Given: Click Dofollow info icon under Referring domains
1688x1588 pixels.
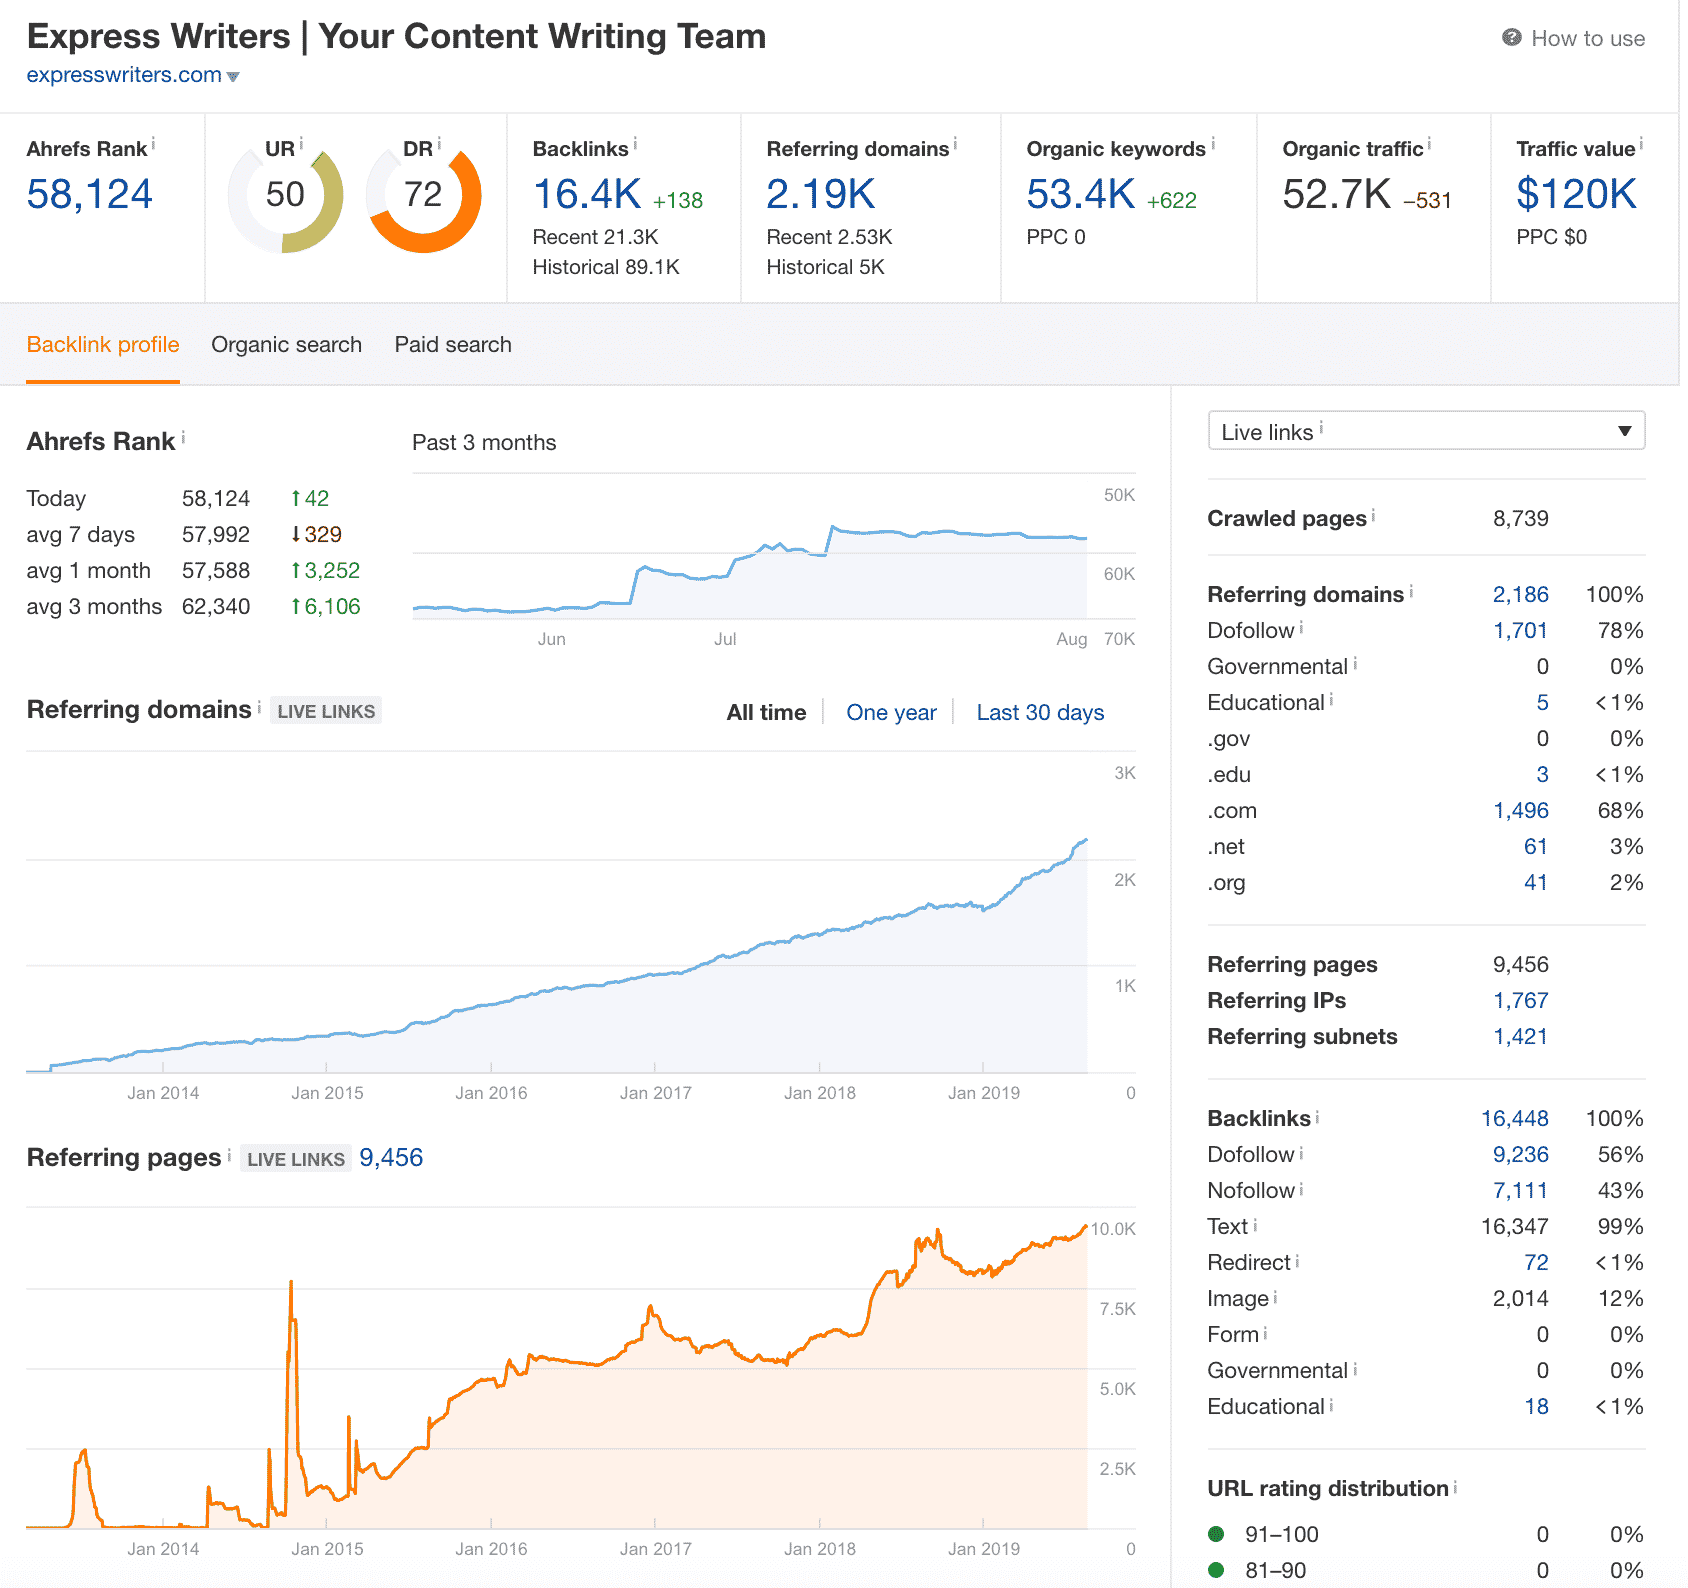Looking at the screenshot, I should tap(1301, 627).
